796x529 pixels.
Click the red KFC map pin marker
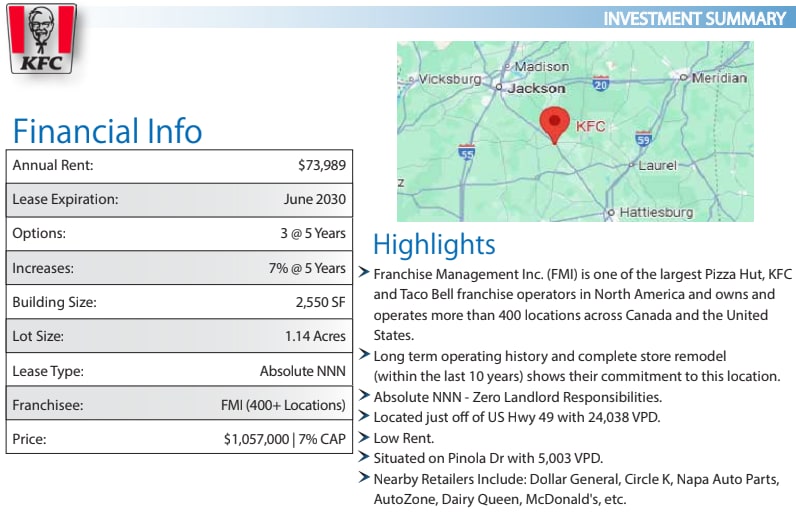(555, 124)
